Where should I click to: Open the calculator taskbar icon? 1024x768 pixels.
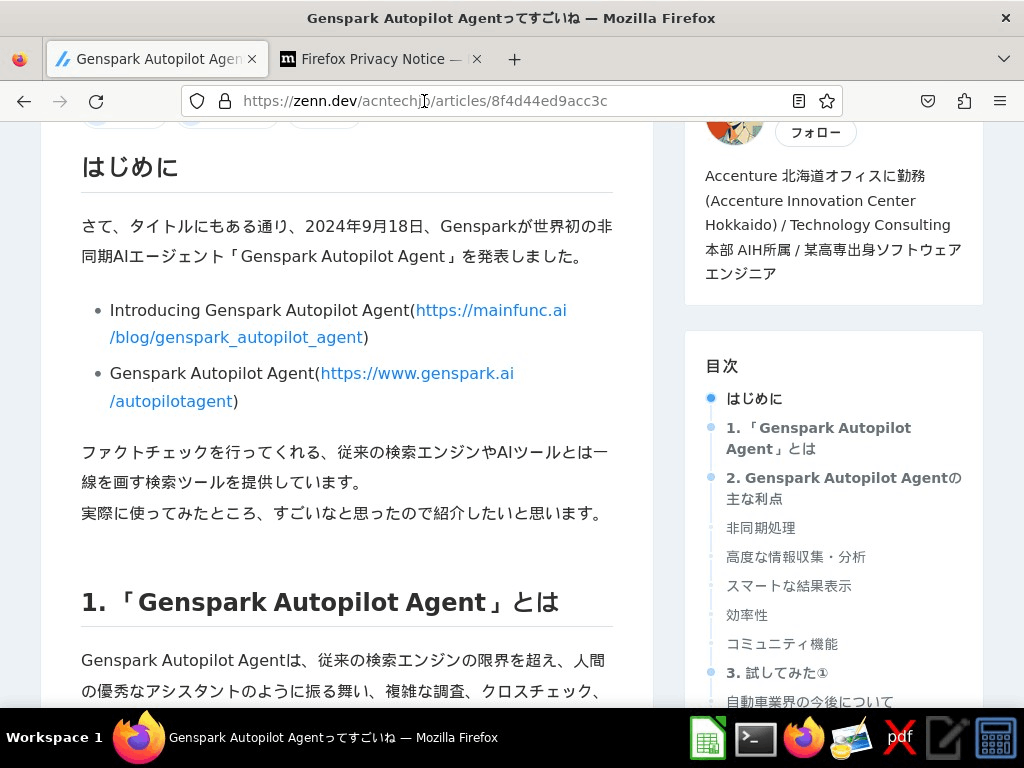click(x=996, y=739)
